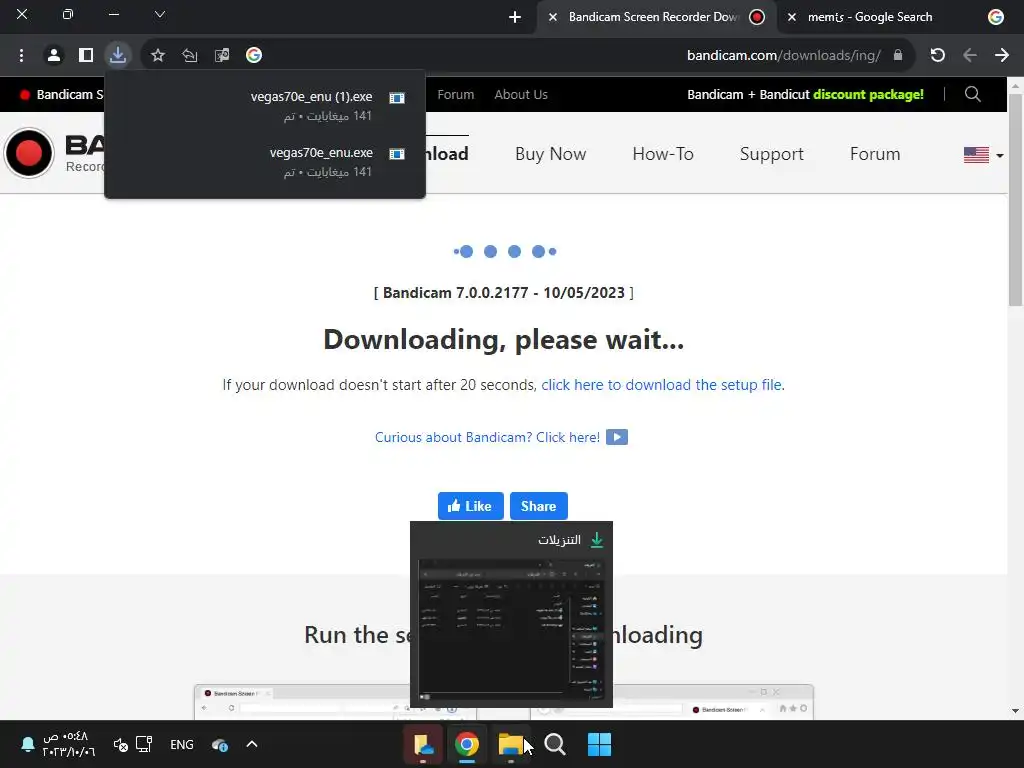Click the site search magnifier icon
This screenshot has height=768, width=1024.
click(x=972, y=95)
